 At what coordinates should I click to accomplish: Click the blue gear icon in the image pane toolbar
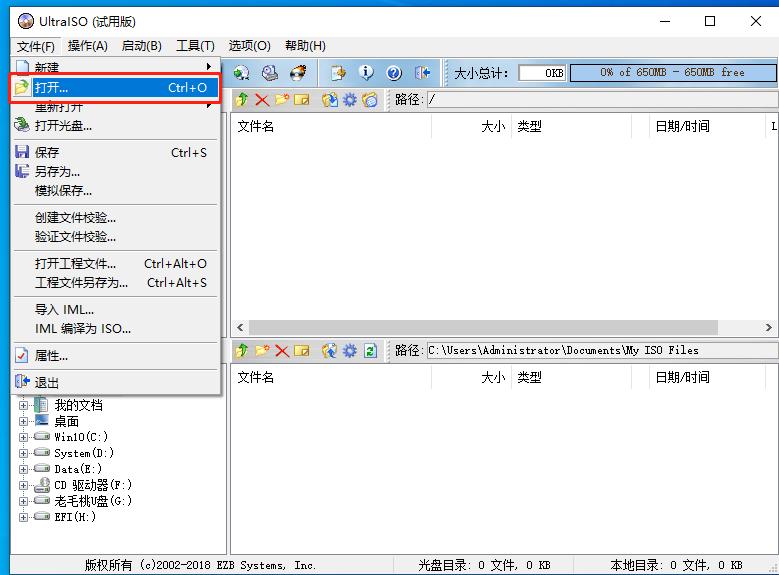pyautogui.click(x=350, y=100)
